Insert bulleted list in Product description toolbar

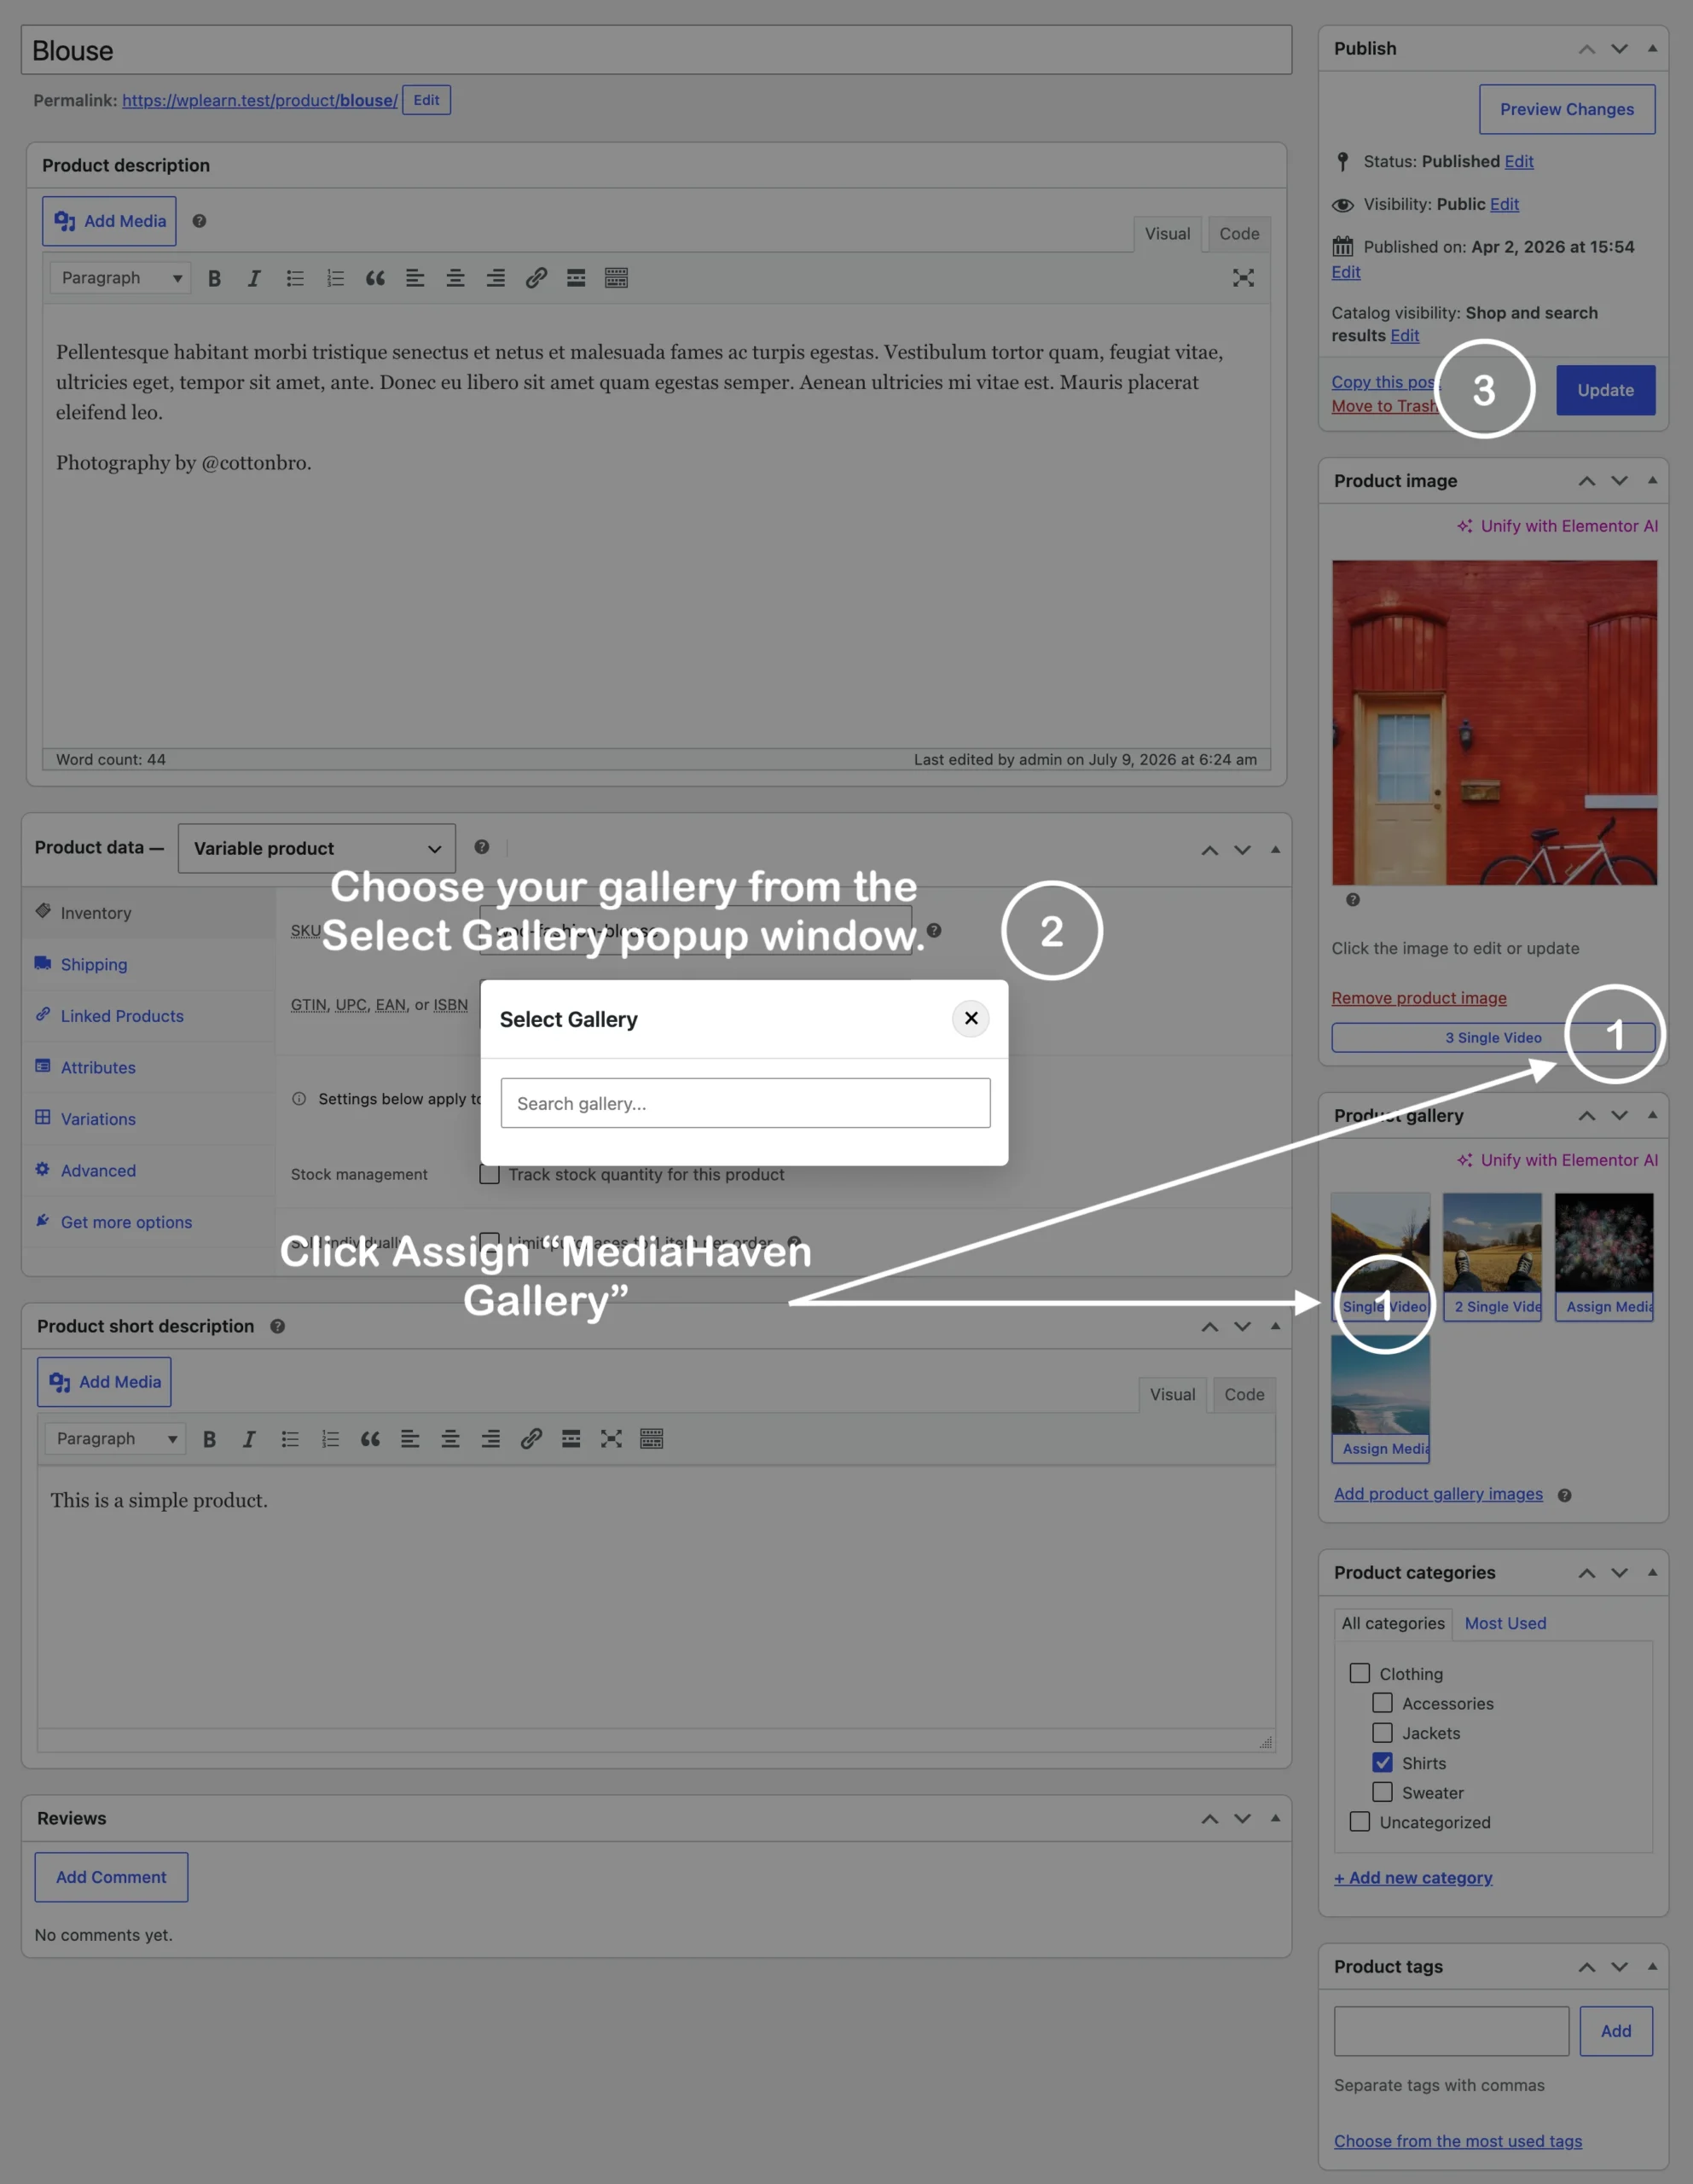pyautogui.click(x=295, y=279)
